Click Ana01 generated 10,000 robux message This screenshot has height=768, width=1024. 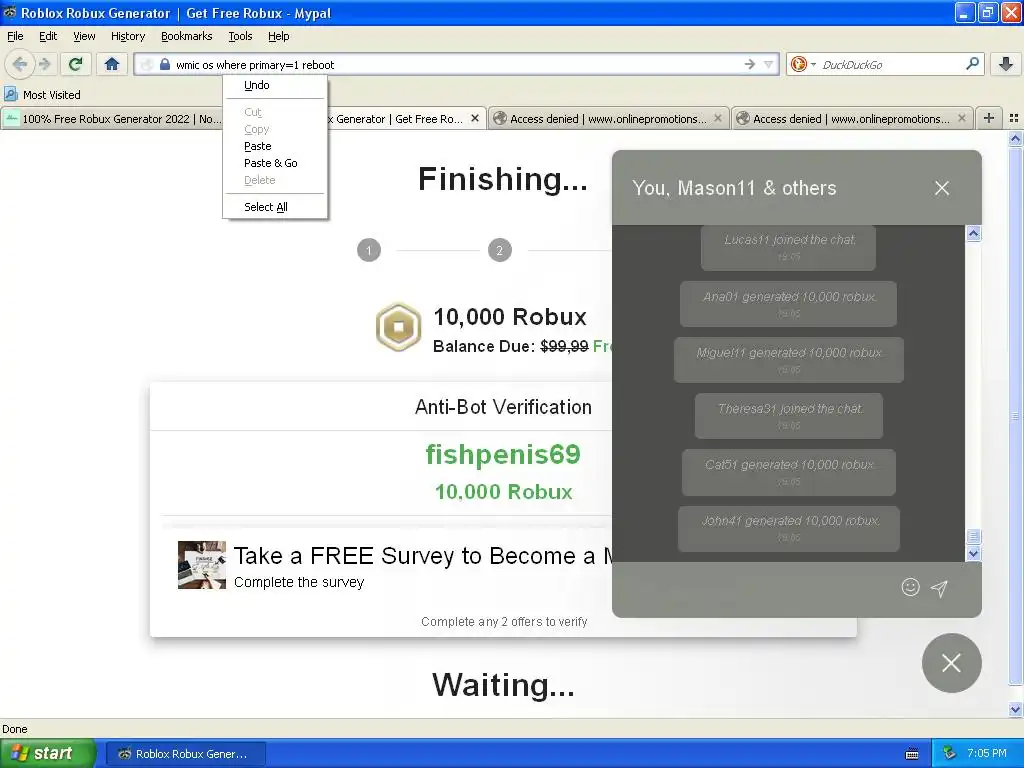(788, 304)
